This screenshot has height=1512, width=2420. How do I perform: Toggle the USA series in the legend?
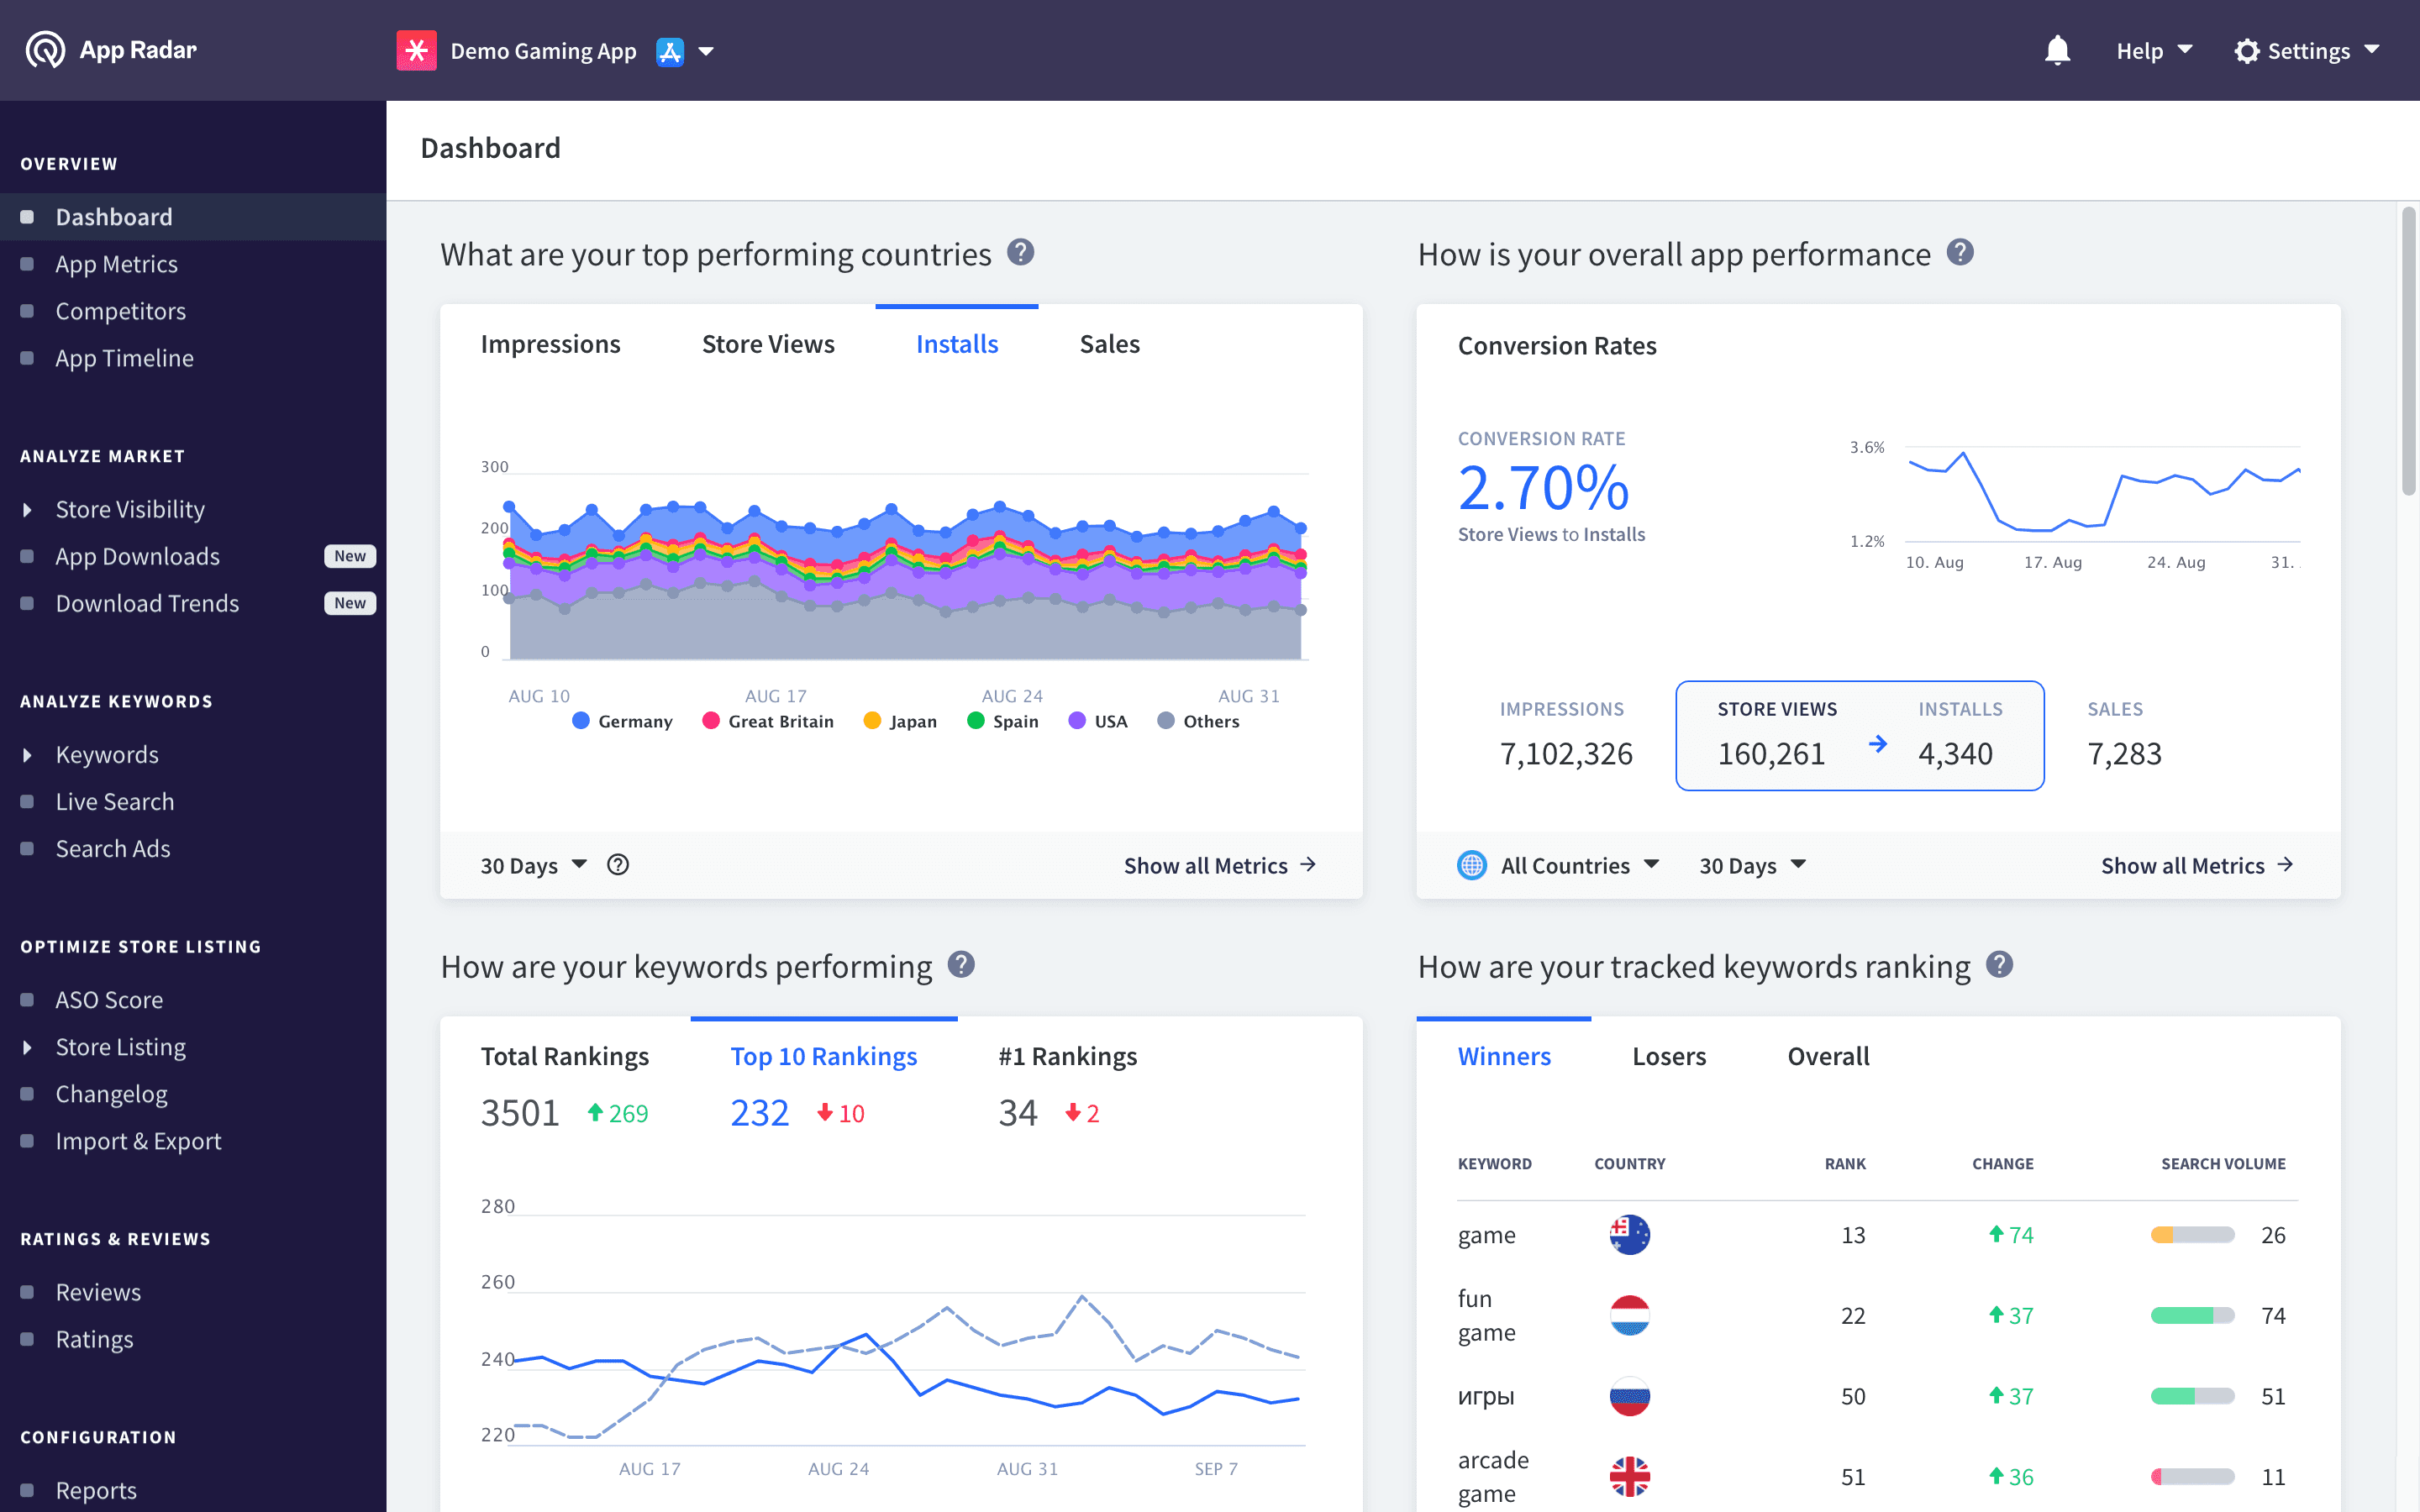tap(1097, 720)
